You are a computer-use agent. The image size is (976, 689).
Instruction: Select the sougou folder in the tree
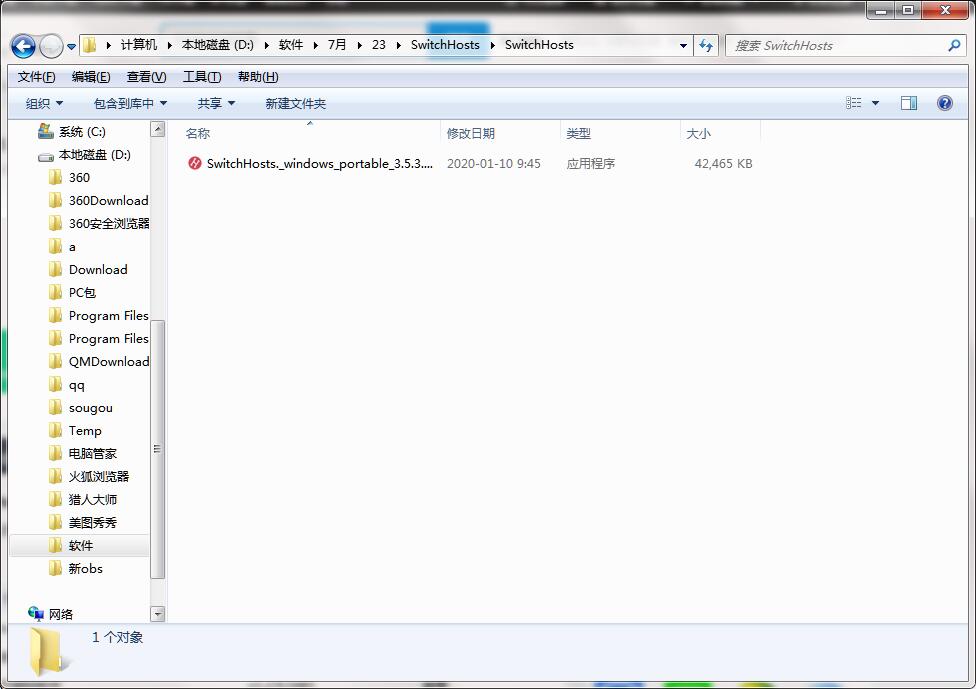(x=90, y=408)
